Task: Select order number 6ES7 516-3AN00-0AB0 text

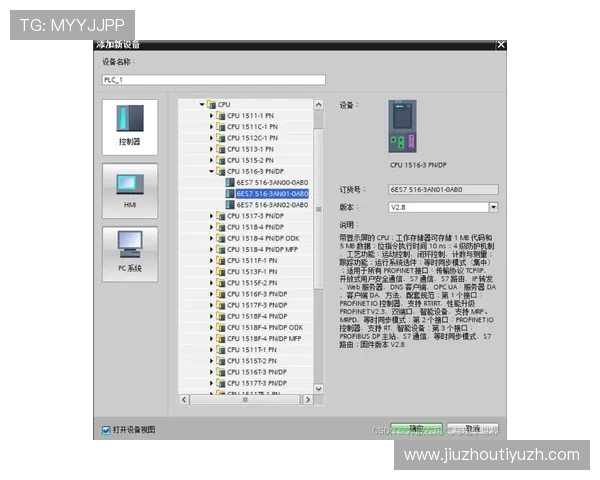Action: coord(272,182)
